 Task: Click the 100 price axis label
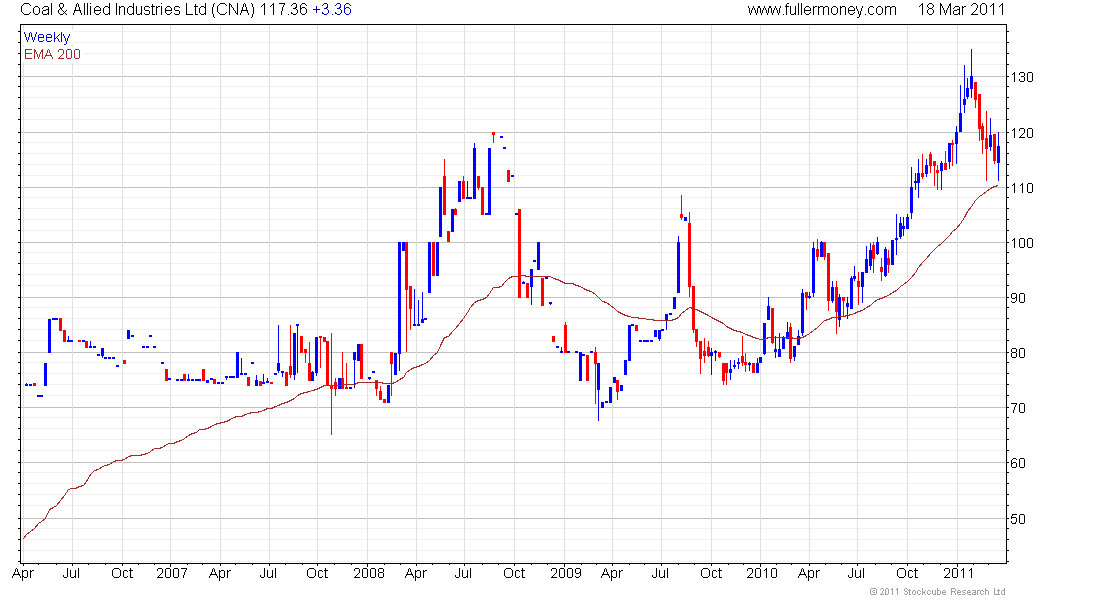pos(1021,244)
